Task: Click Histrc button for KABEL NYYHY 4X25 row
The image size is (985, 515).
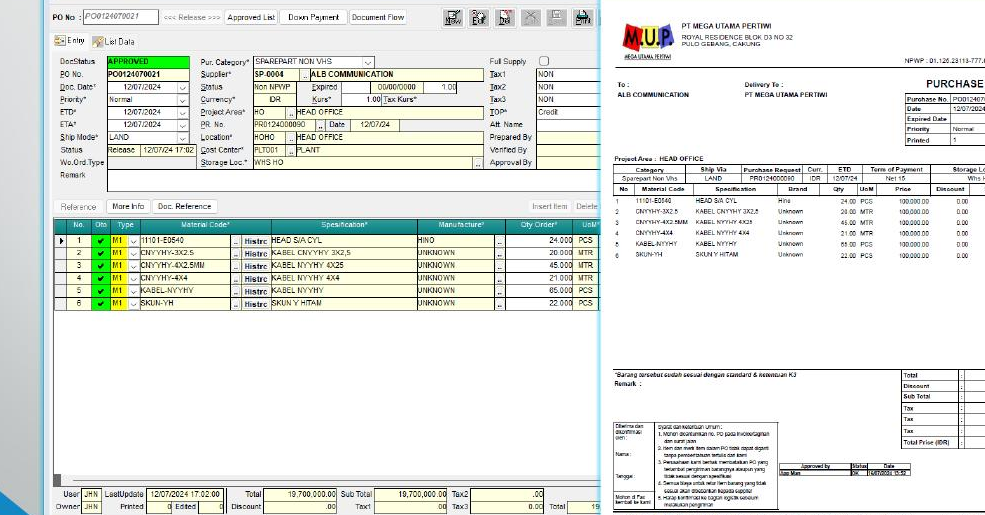Action: coord(256,266)
